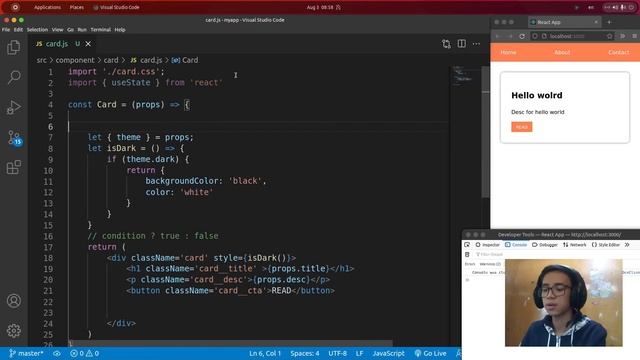Click the Card symbol breadcrumb

(x=185, y=60)
